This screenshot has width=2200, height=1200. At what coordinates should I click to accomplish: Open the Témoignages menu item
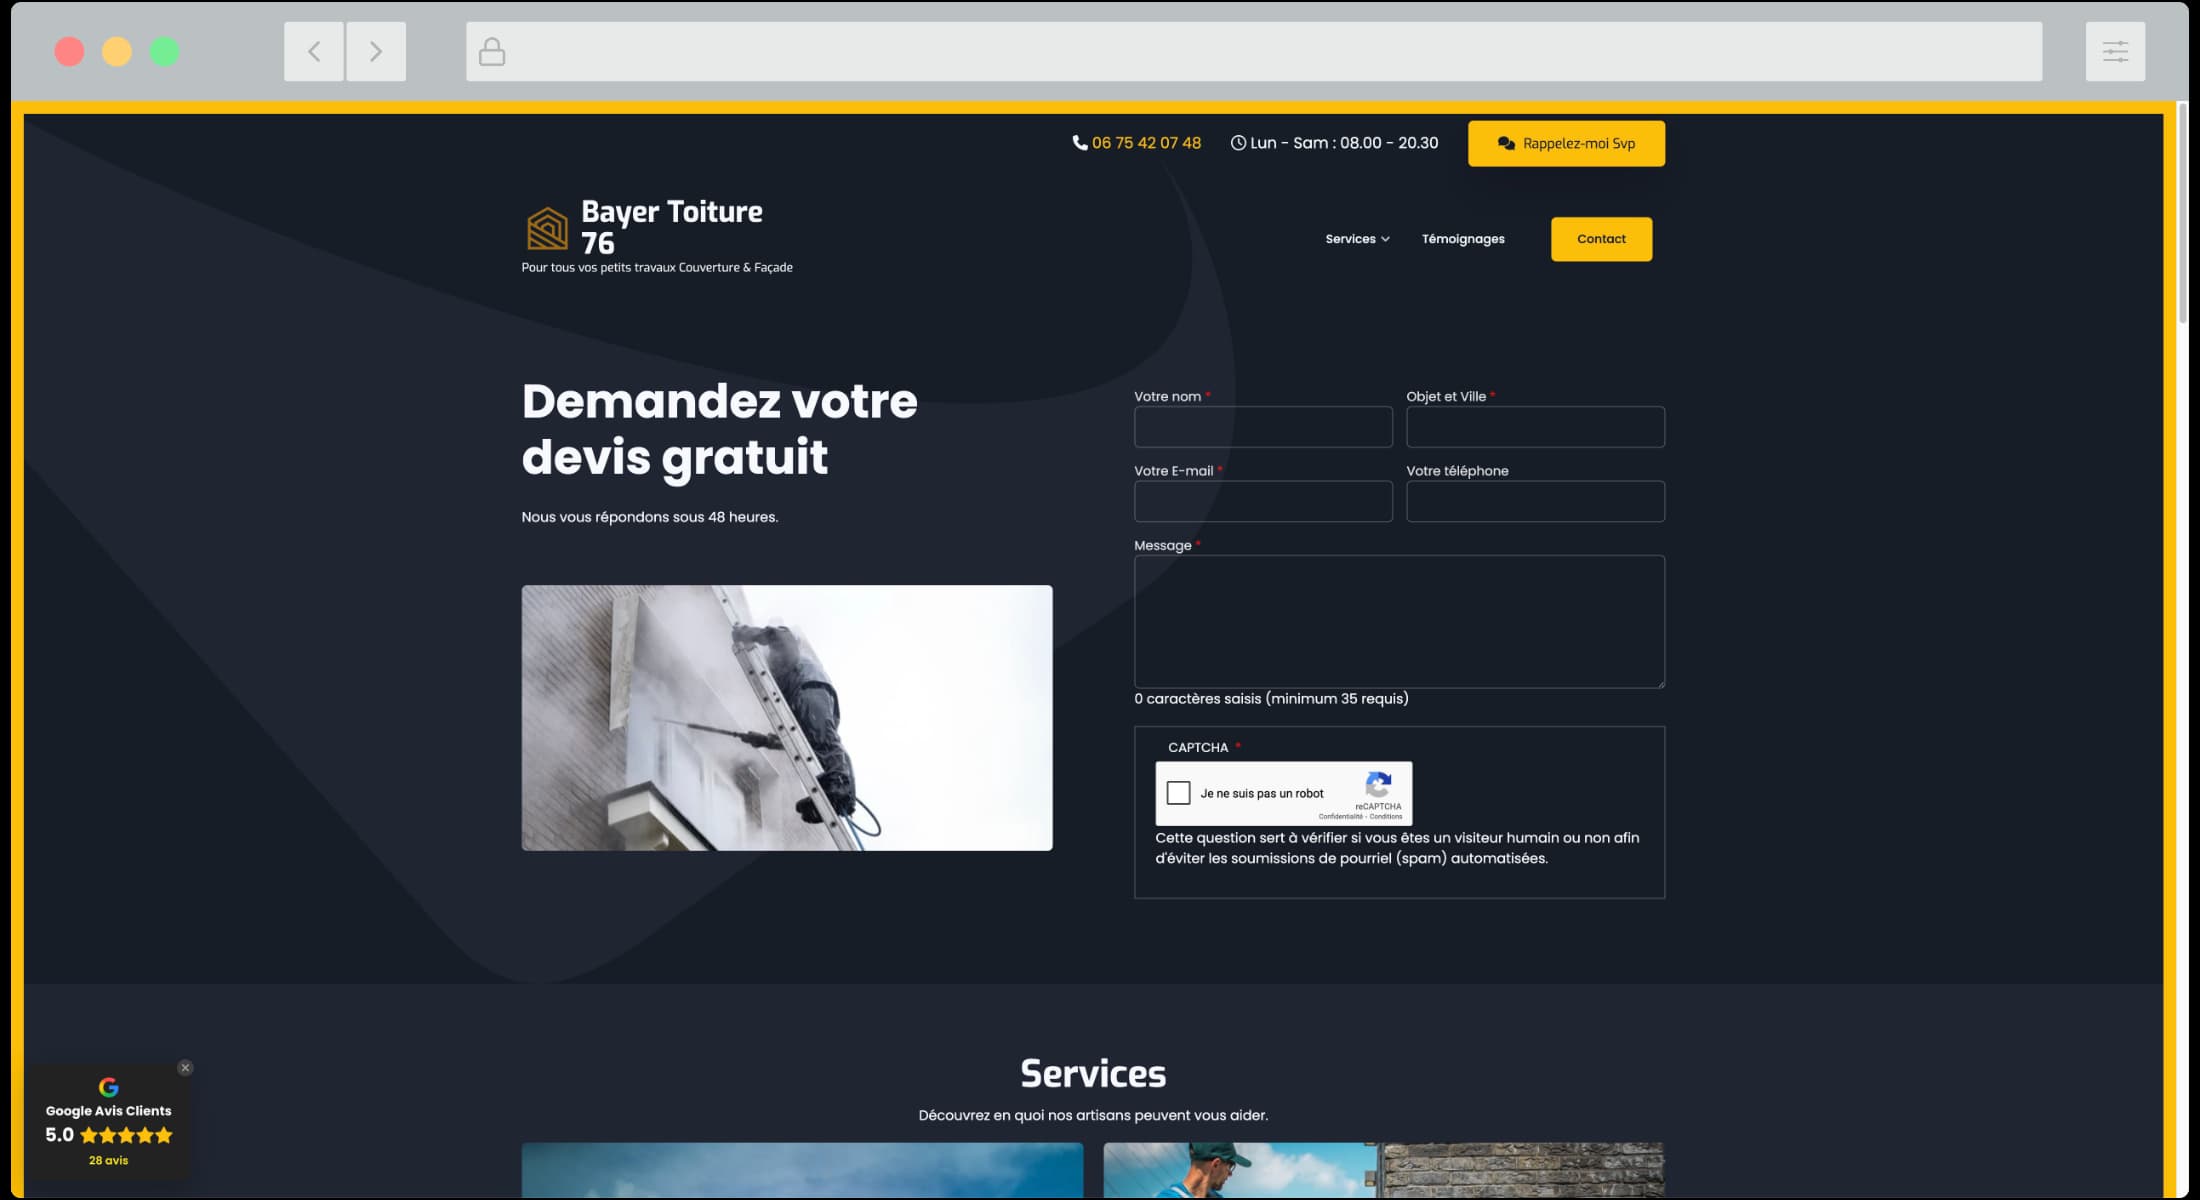1463,239
